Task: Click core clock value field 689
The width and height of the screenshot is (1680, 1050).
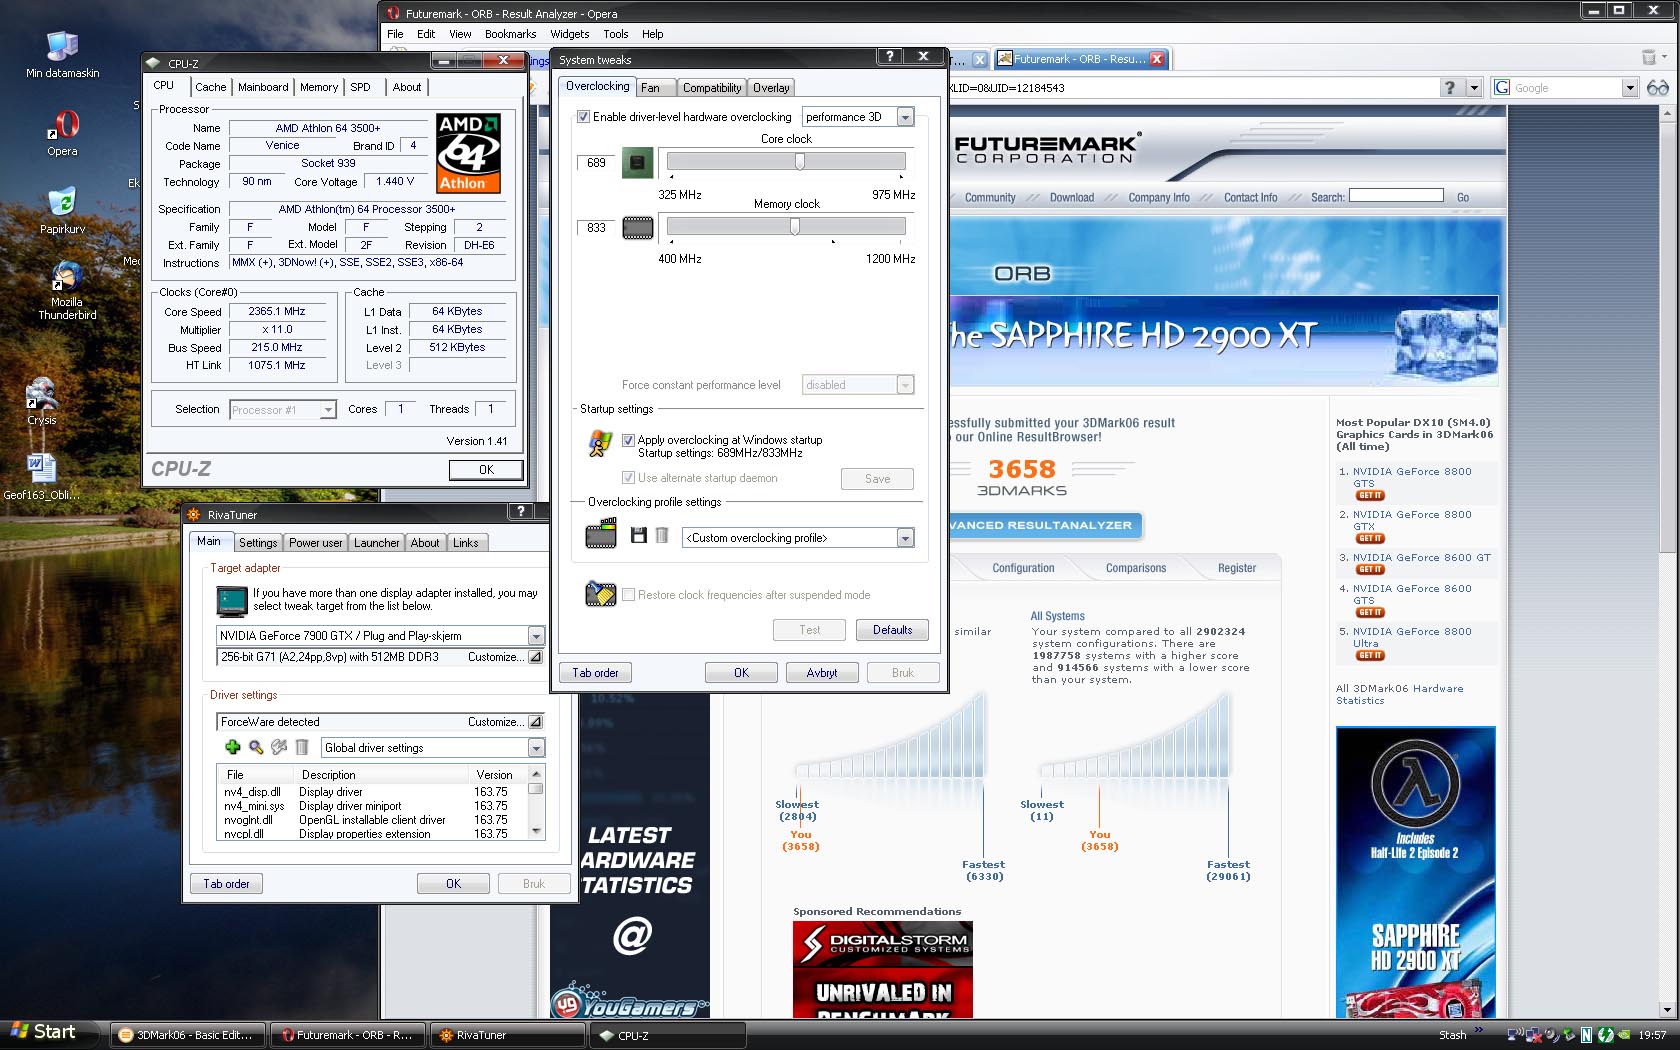Action: [596, 163]
